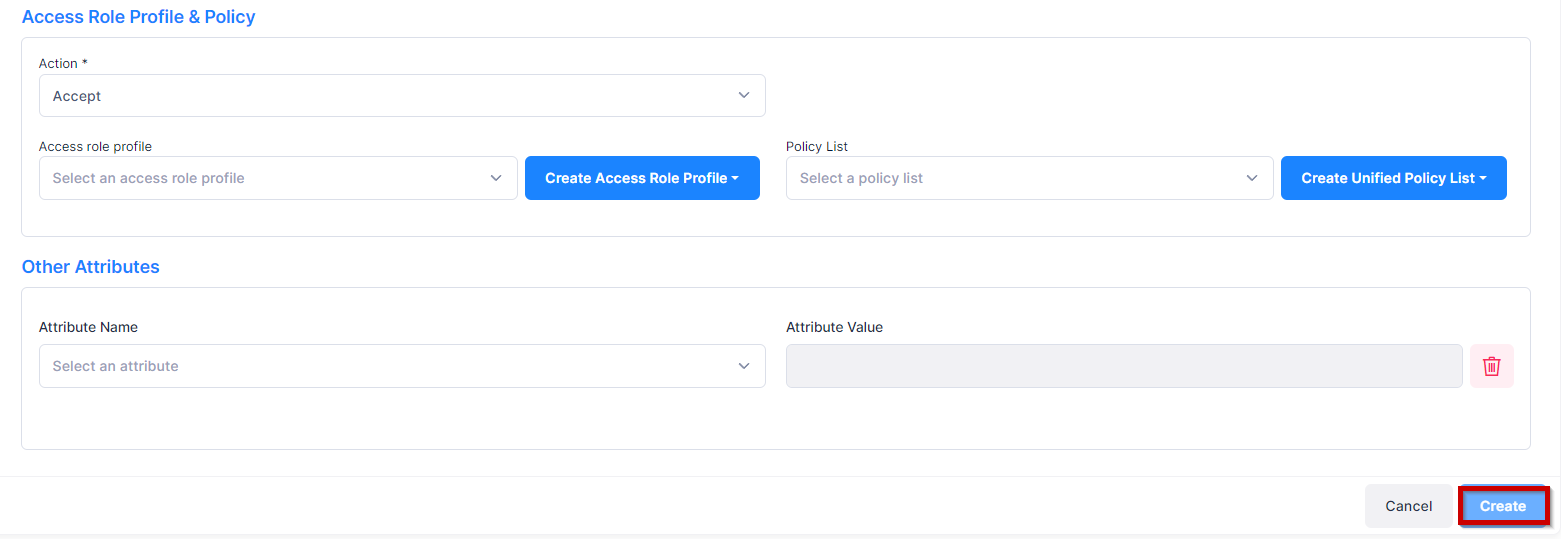Click caret on Create Unified Policy List button
Screen dimensions: 1561x539
tap(1483, 179)
